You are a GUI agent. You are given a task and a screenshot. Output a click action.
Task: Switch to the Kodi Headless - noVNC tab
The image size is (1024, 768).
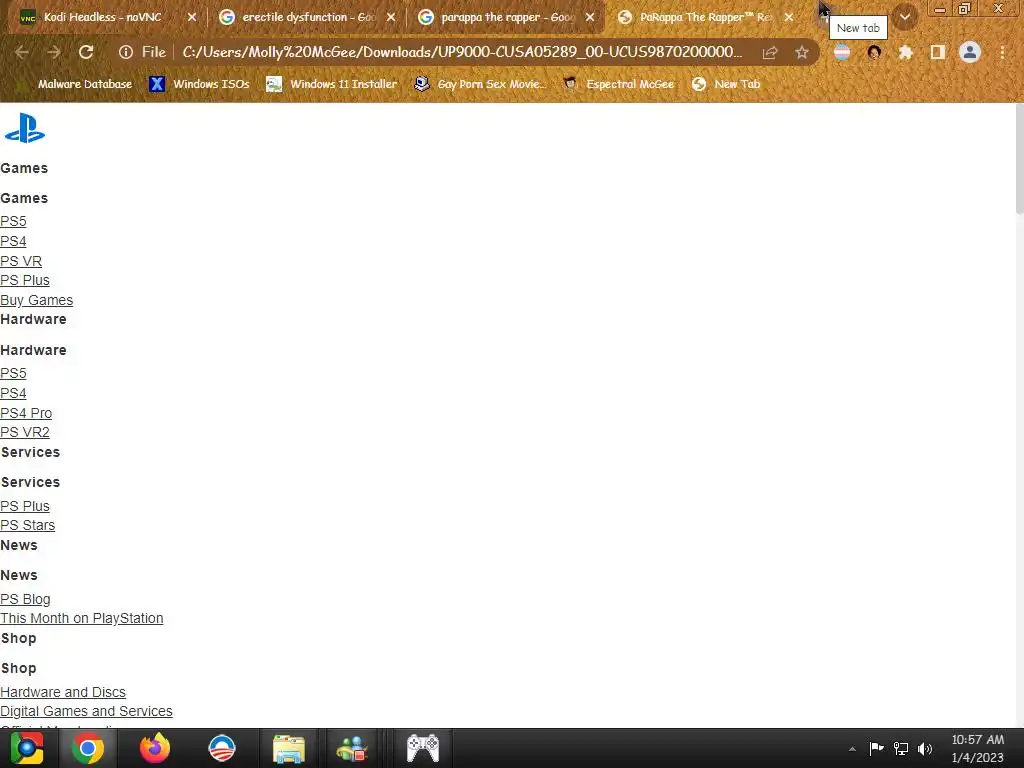[x=103, y=17]
